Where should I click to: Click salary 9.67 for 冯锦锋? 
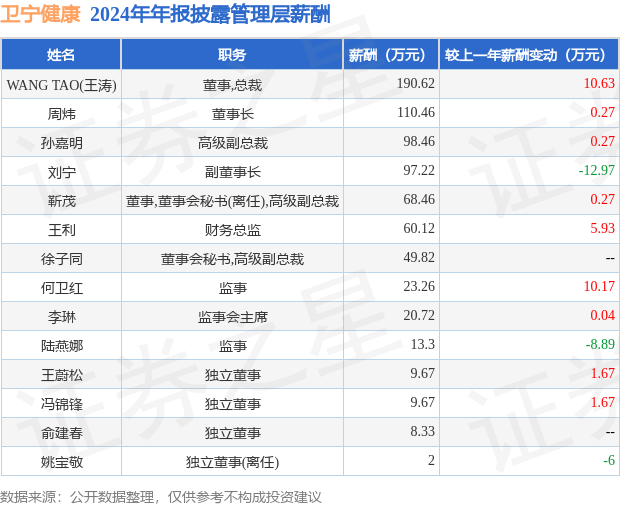pyautogui.click(x=422, y=402)
